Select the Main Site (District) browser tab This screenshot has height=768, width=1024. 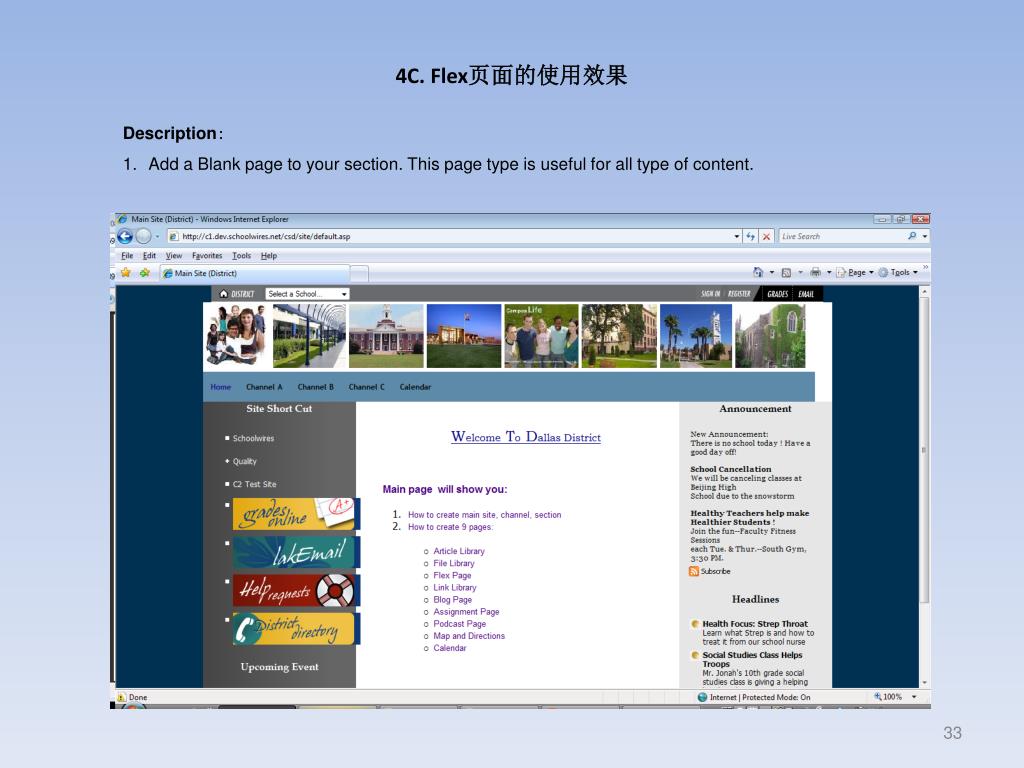click(x=255, y=273)
